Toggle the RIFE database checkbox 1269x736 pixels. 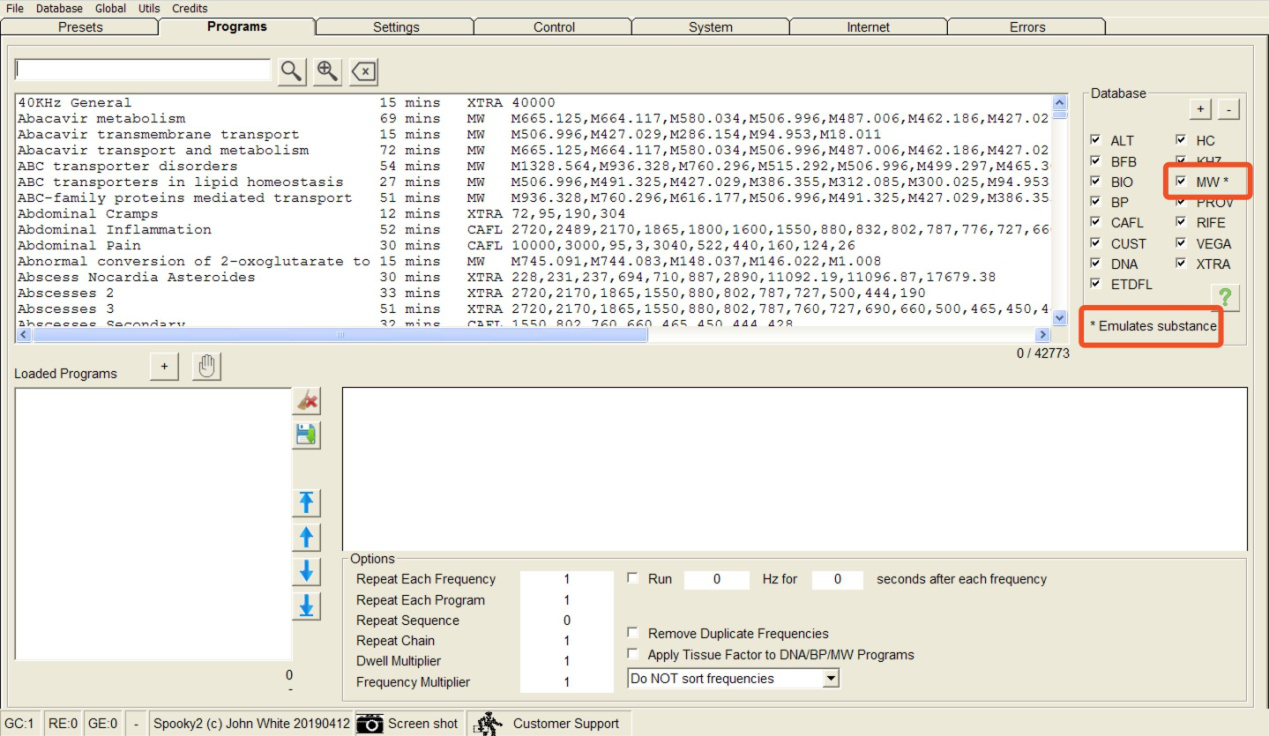[1181, 222]
